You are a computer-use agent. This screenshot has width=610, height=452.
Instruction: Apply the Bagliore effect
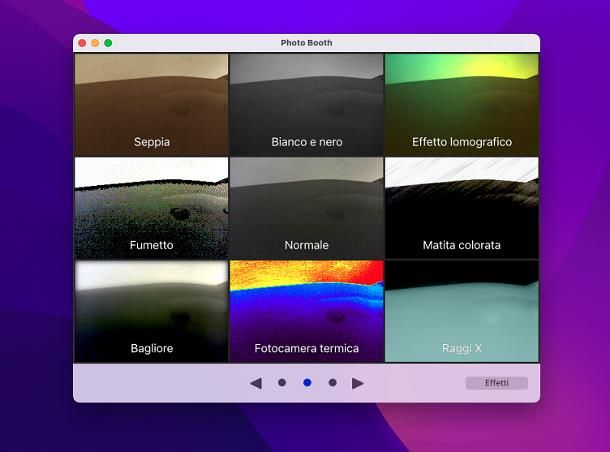[151, 311]
